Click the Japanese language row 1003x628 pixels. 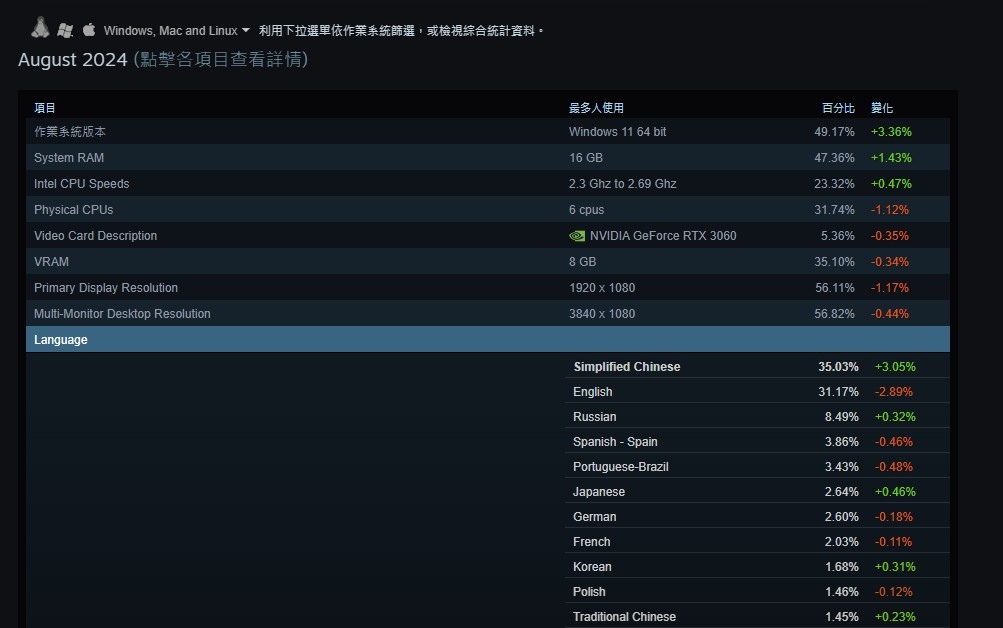598,492
